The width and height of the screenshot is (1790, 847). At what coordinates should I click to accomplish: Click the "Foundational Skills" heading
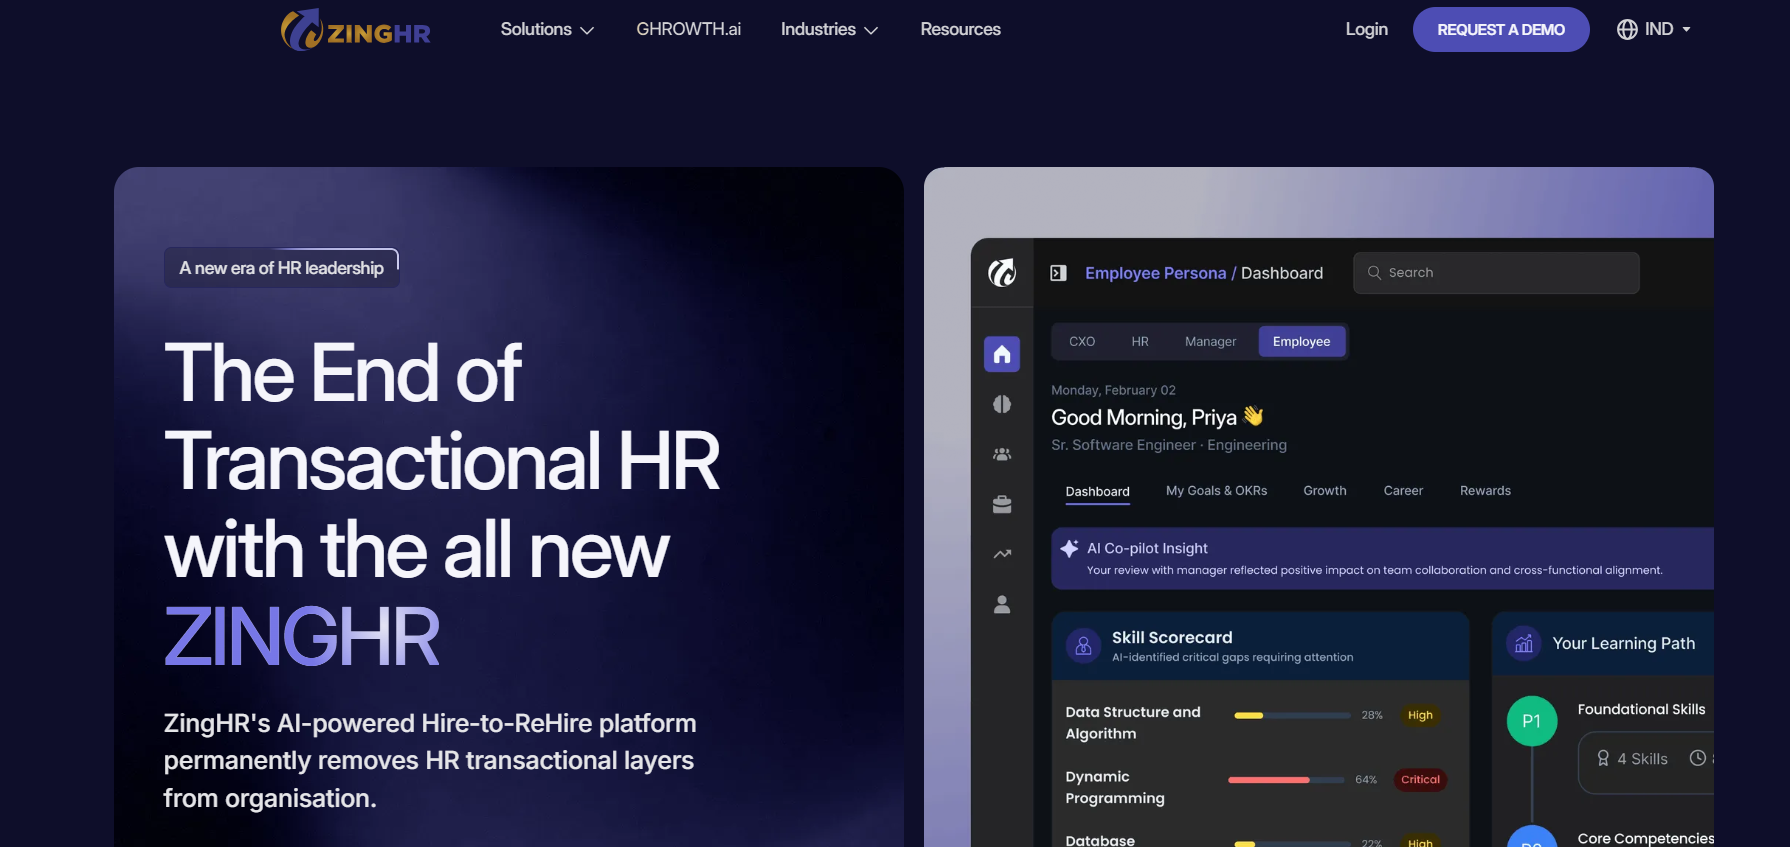tap(1641, 709)
